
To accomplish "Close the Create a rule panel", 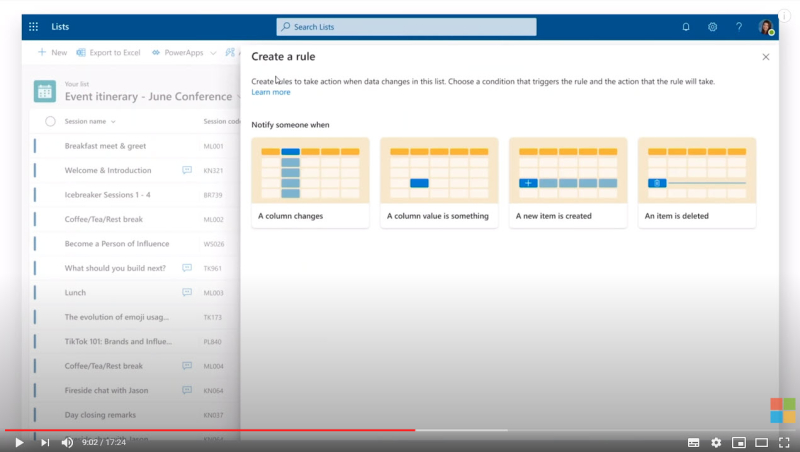I will click(x=766, y=57).
